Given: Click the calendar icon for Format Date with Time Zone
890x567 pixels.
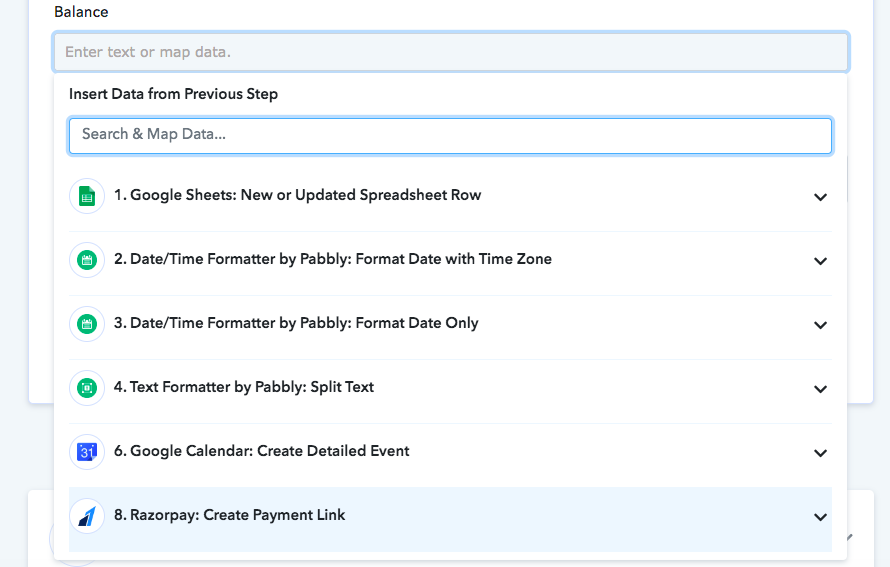Looking at the screenshot, I should pyautogui.click(x=87, y=260).
